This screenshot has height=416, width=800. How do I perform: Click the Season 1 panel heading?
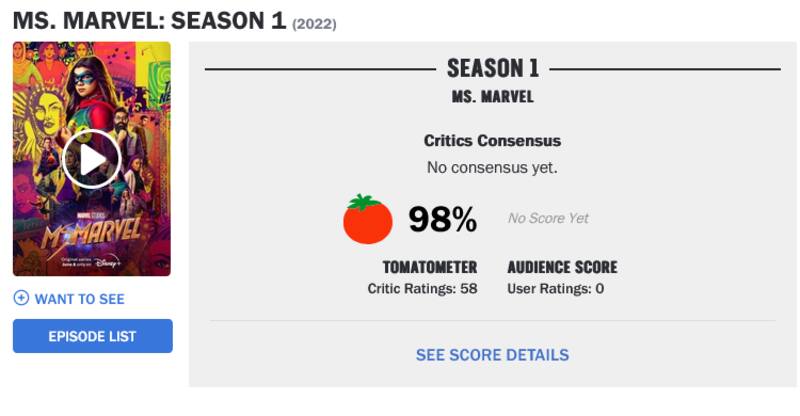tap(492, 69)
